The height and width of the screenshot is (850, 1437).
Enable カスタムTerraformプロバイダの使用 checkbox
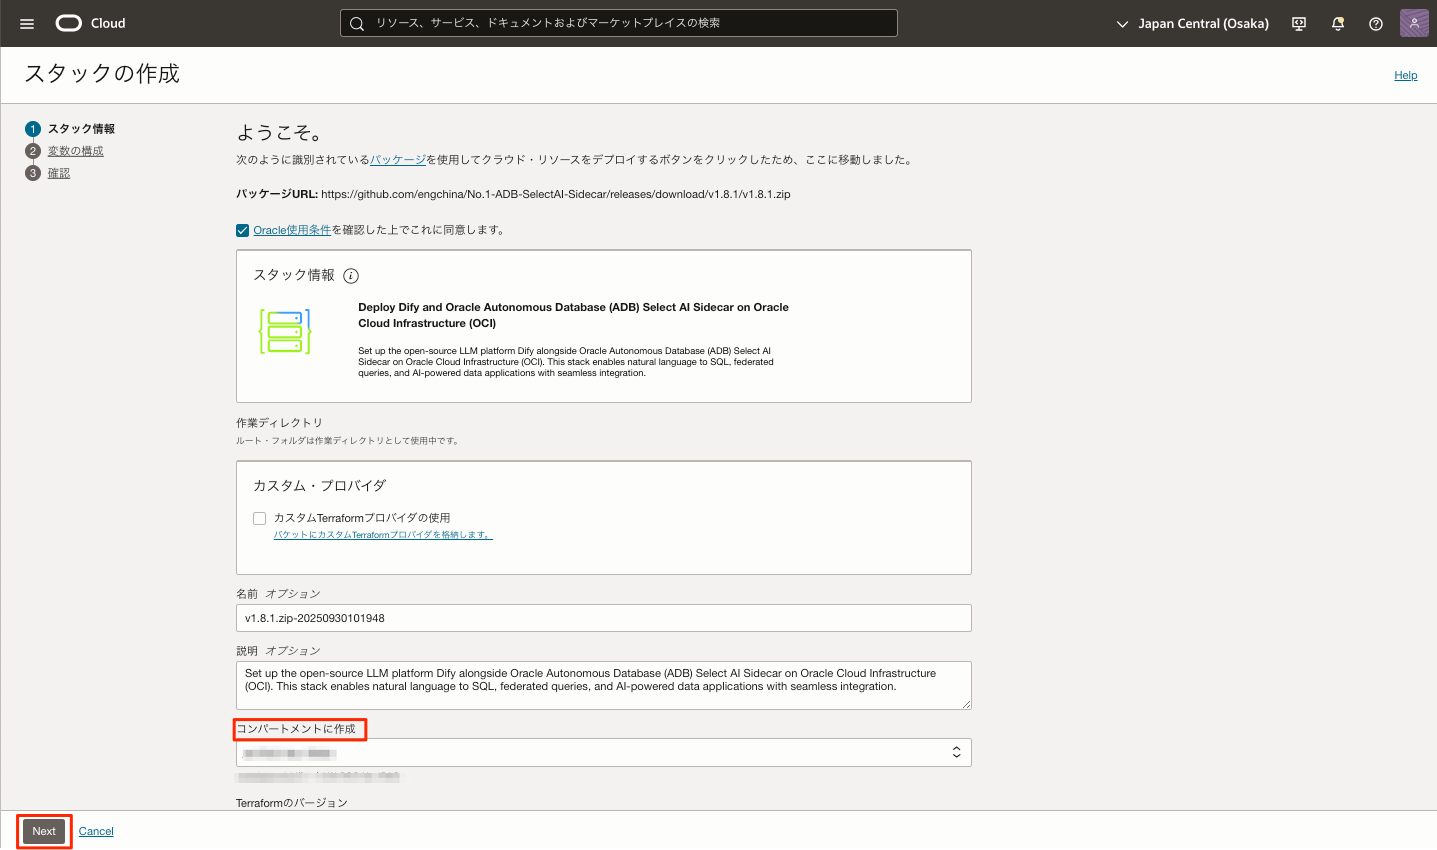coord(260,518)
